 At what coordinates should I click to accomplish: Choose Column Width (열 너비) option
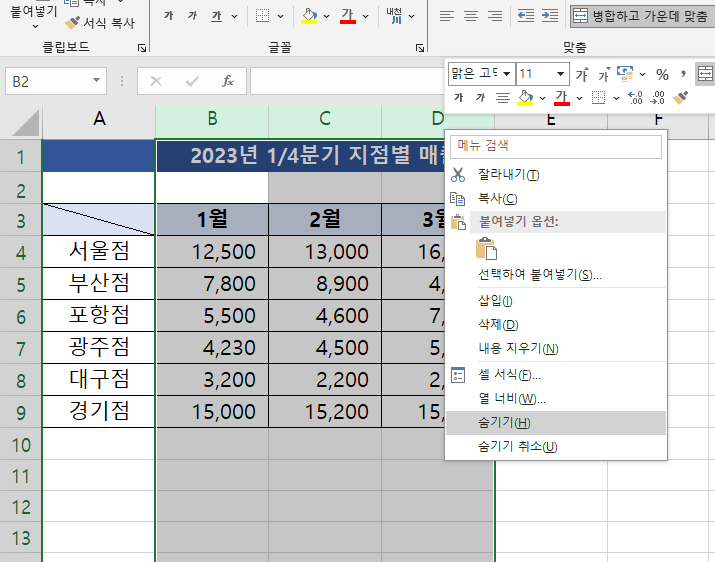[556, 399]
